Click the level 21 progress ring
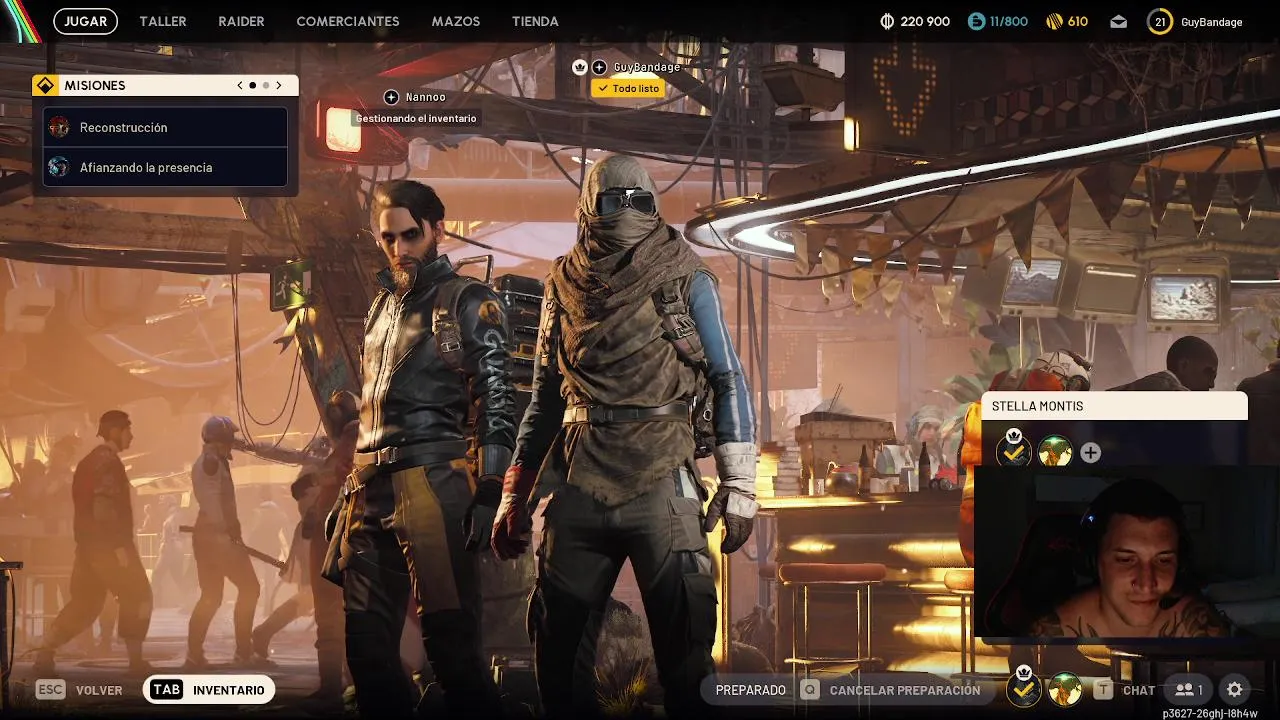The image size is (1280, 720). (1159, 21)
